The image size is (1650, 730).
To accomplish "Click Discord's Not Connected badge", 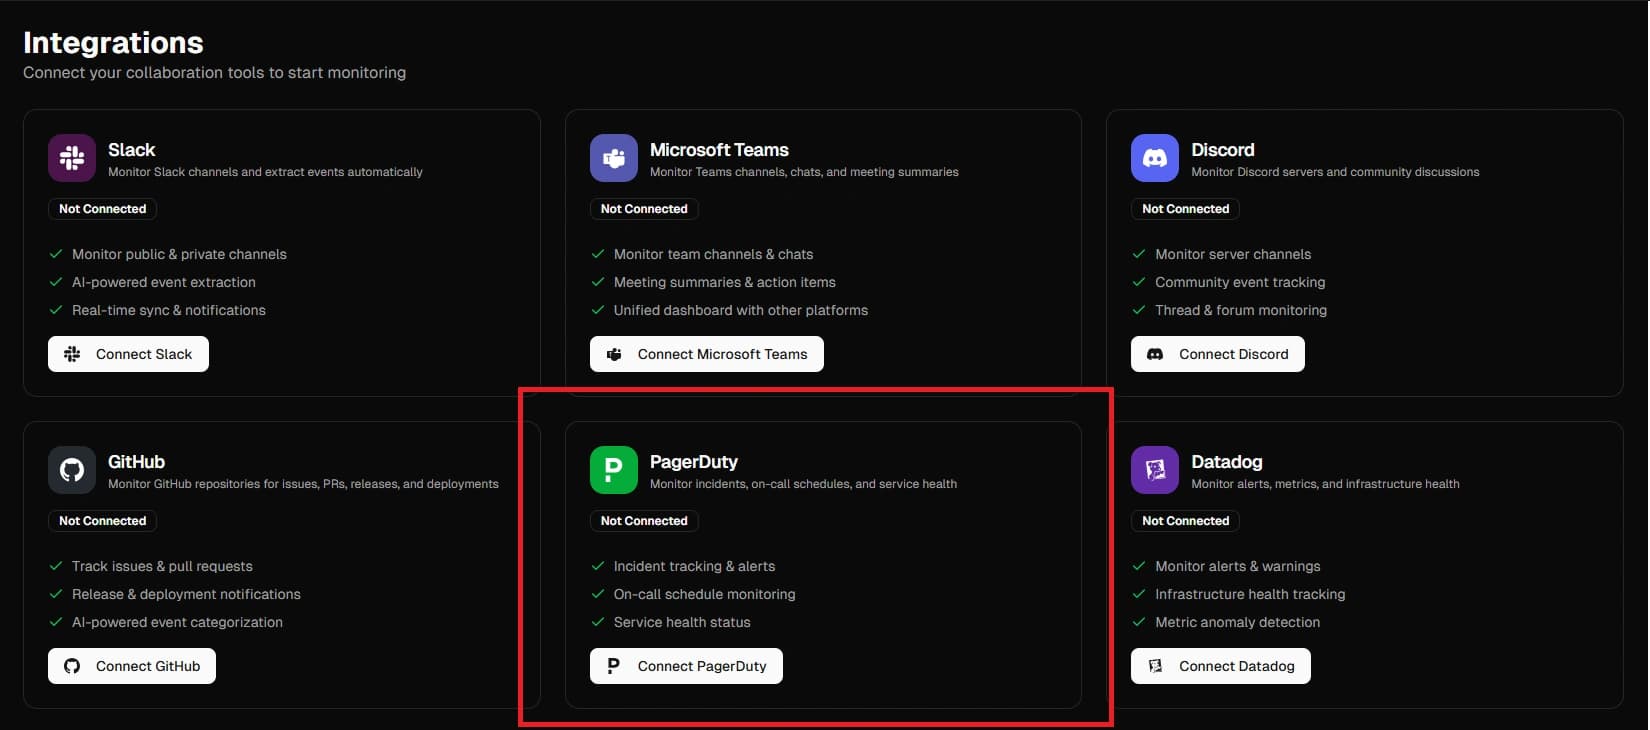I will coord(1186,209).
